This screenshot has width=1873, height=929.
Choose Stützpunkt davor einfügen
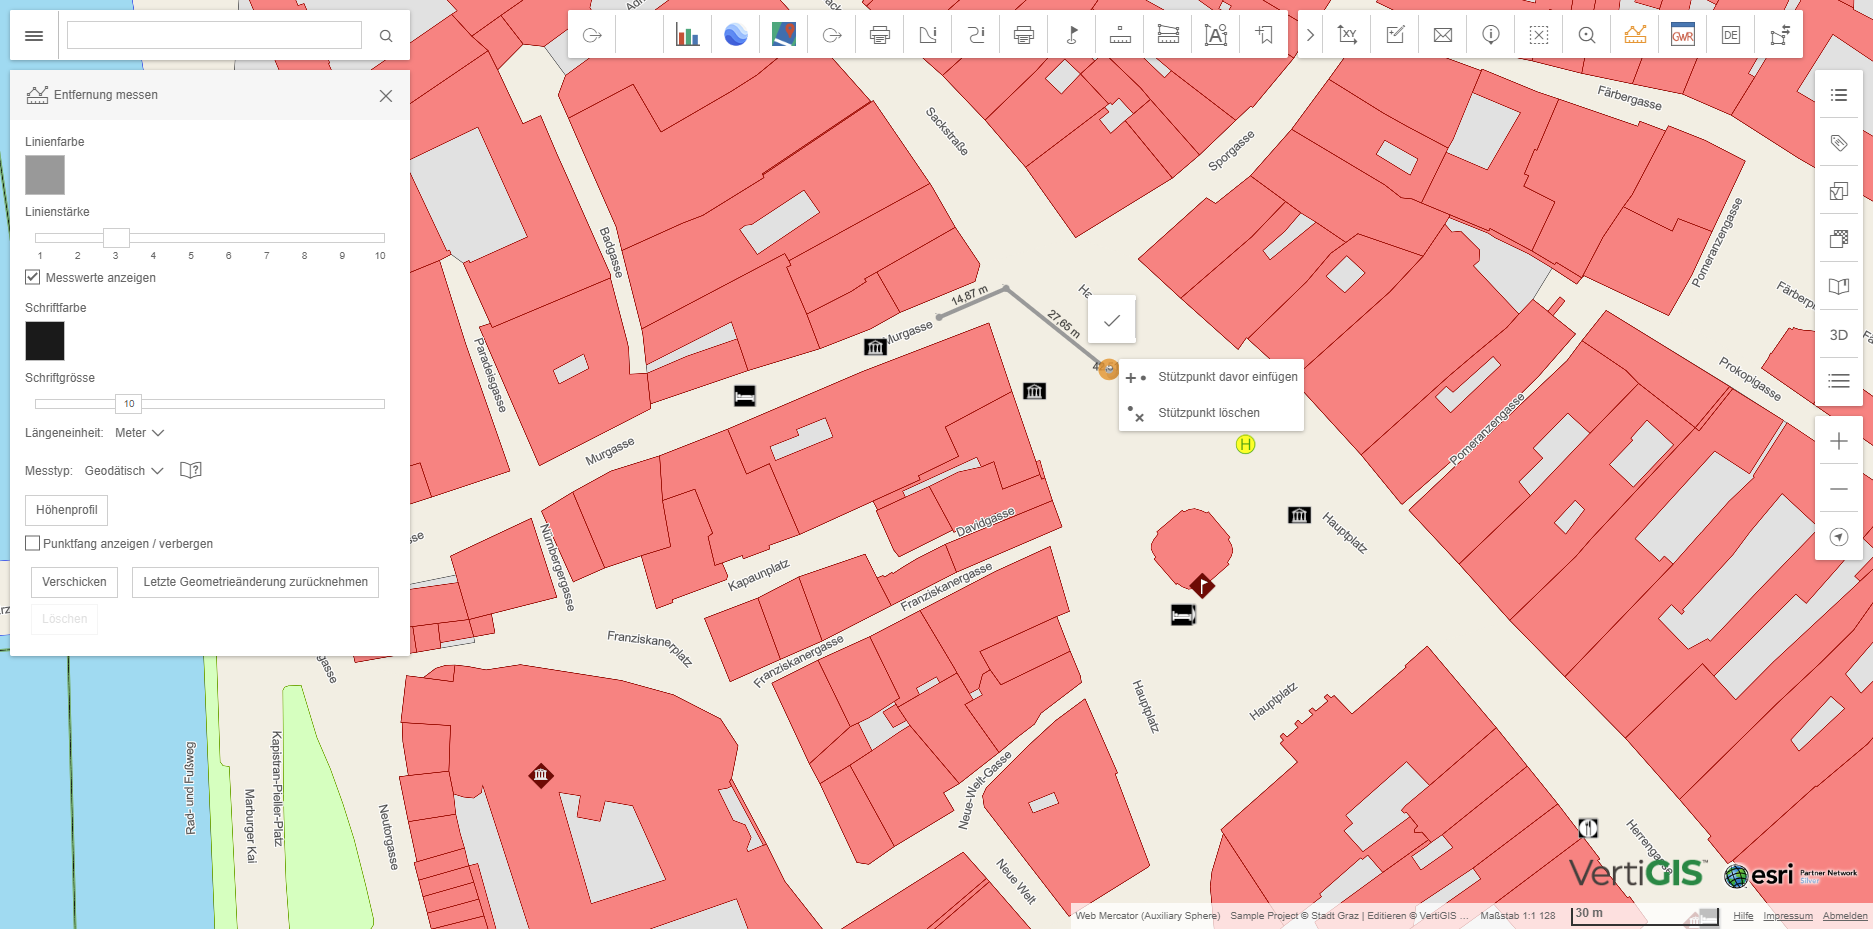click(1211, 377)
